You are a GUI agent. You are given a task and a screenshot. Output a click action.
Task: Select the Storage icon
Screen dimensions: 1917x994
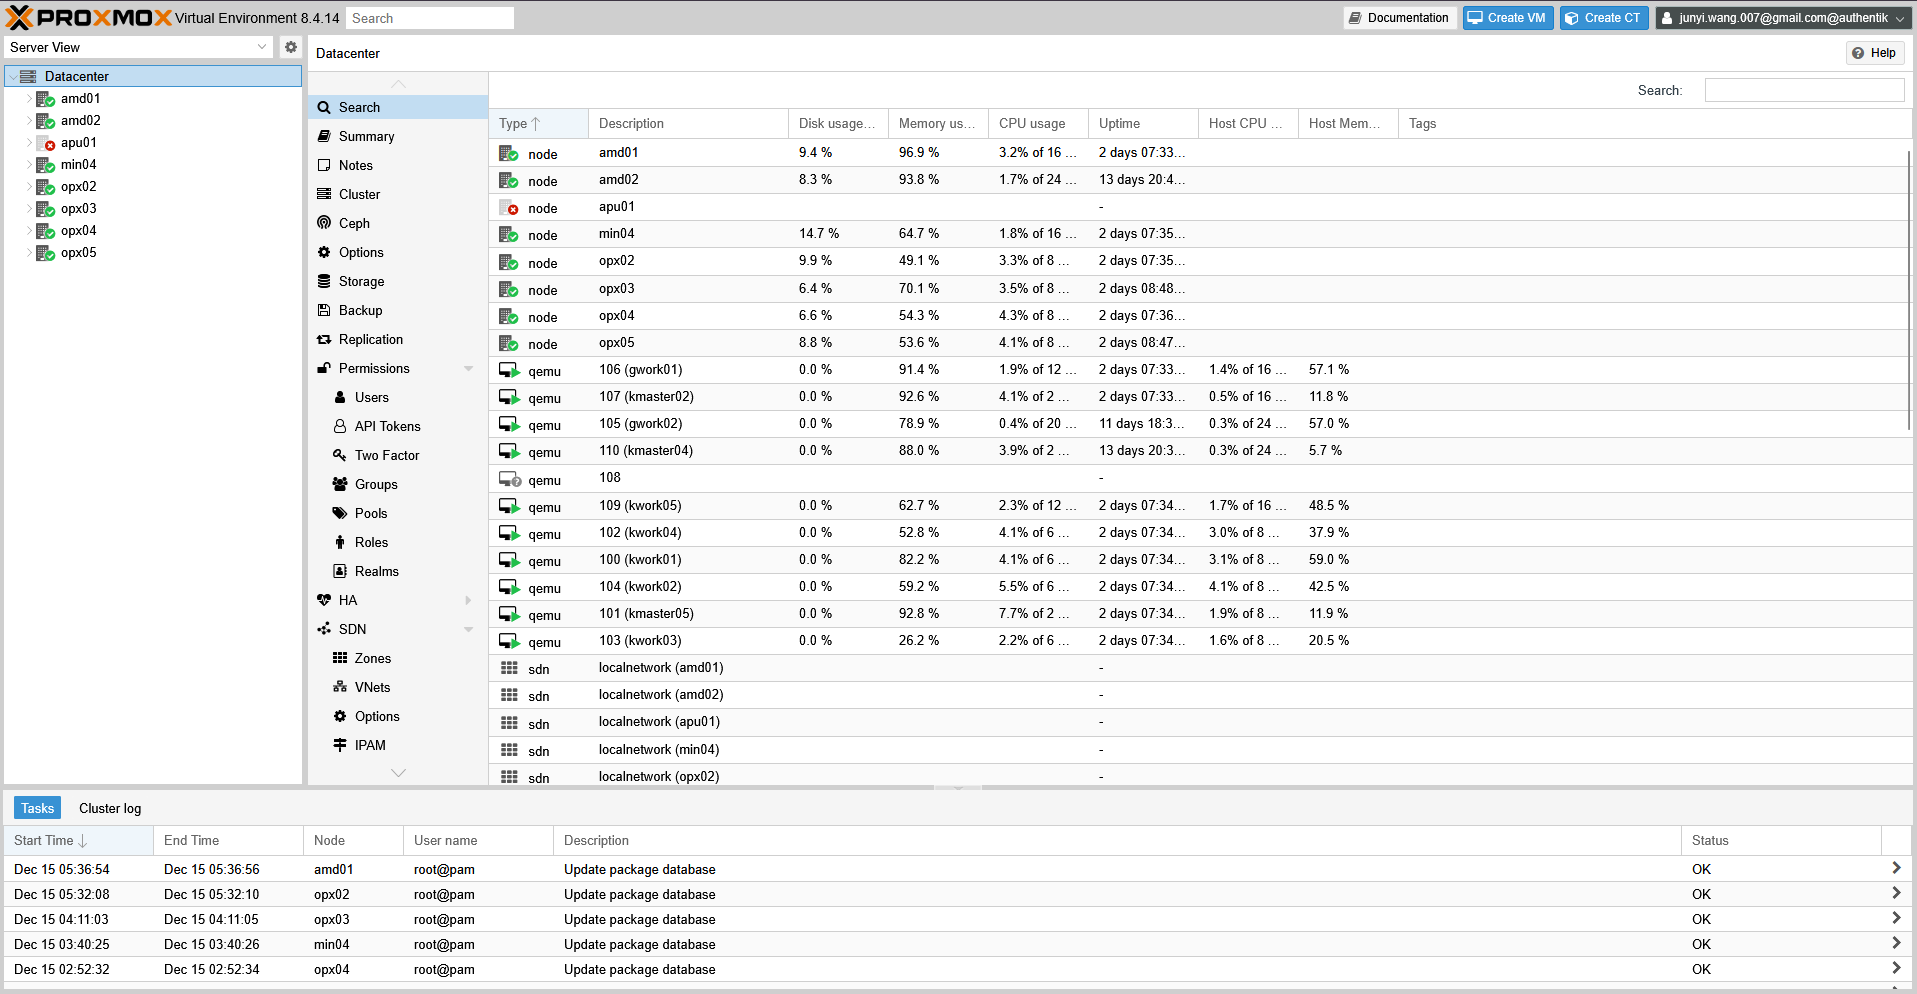[x=324, y=281]
